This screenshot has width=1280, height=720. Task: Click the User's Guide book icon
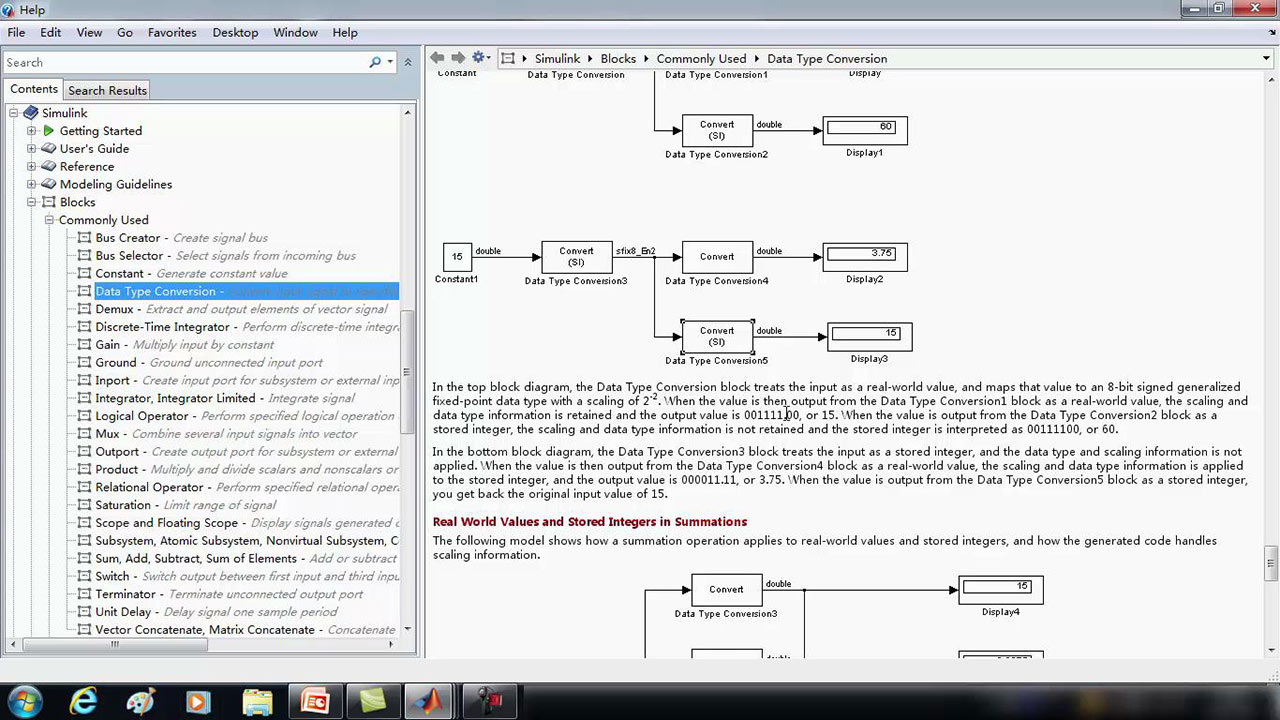[48, 149]
